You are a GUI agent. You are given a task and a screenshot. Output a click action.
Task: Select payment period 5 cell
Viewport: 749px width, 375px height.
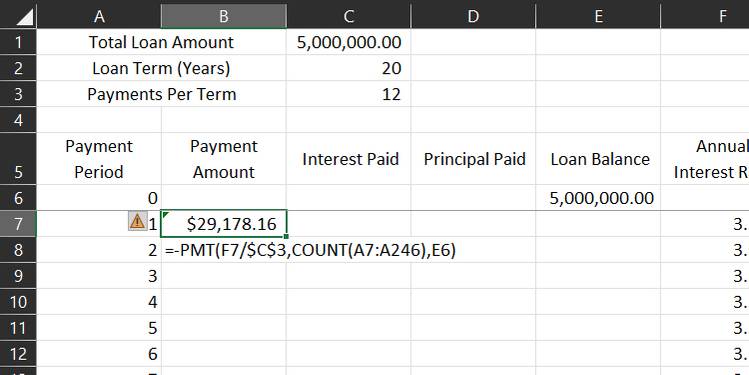[99, 328]
